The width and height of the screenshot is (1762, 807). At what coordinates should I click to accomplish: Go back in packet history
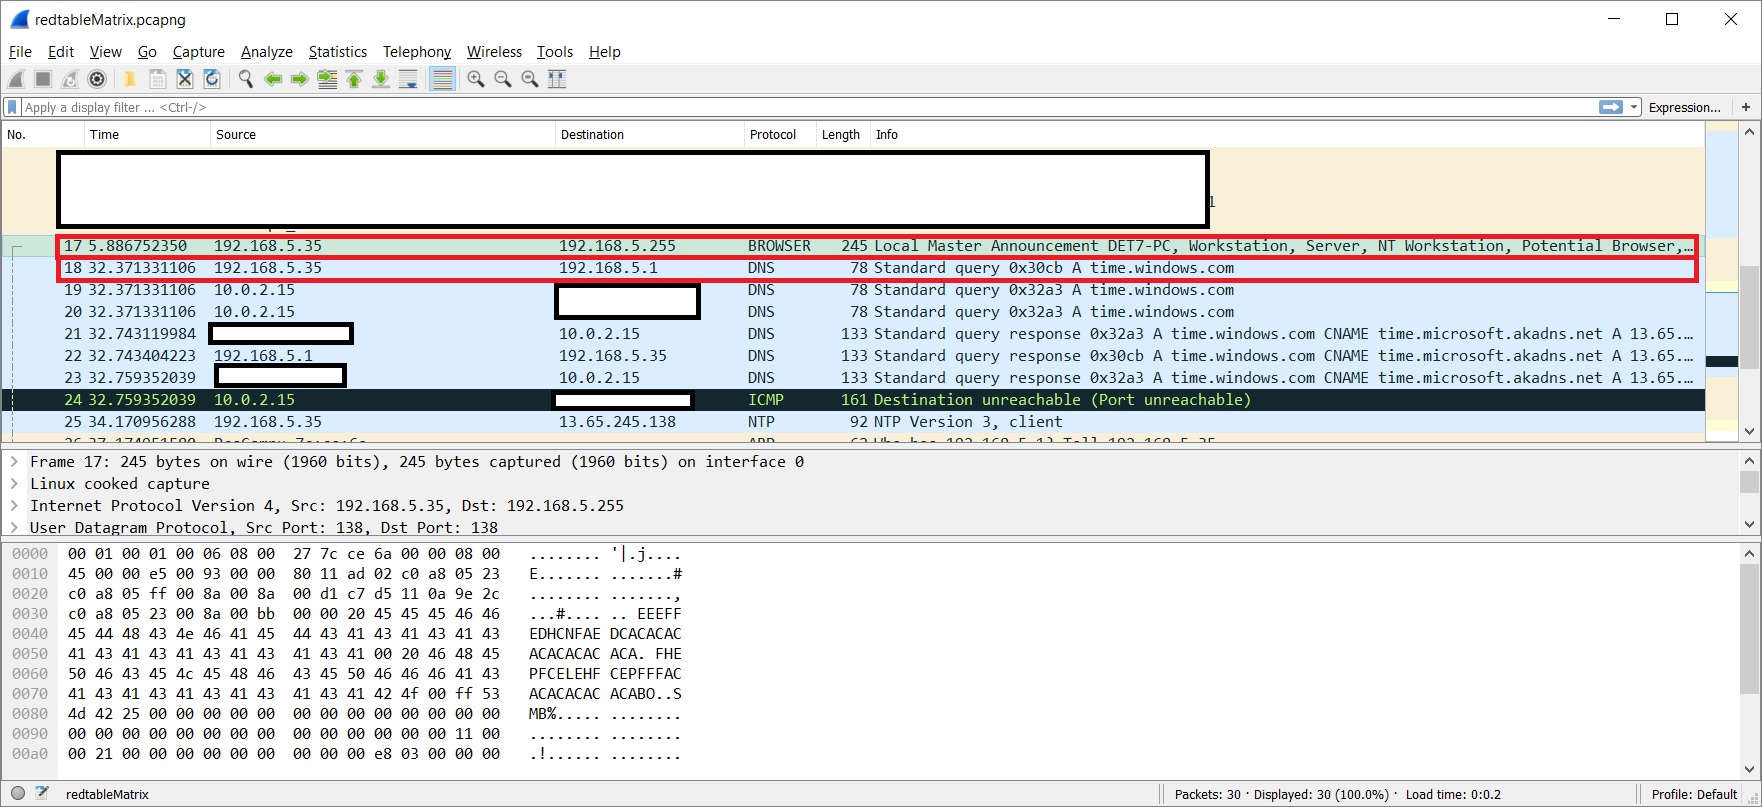coord(272,79)
